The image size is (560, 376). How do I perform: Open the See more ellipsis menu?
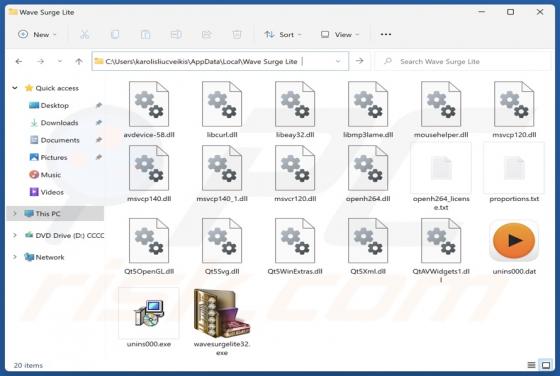386,35
